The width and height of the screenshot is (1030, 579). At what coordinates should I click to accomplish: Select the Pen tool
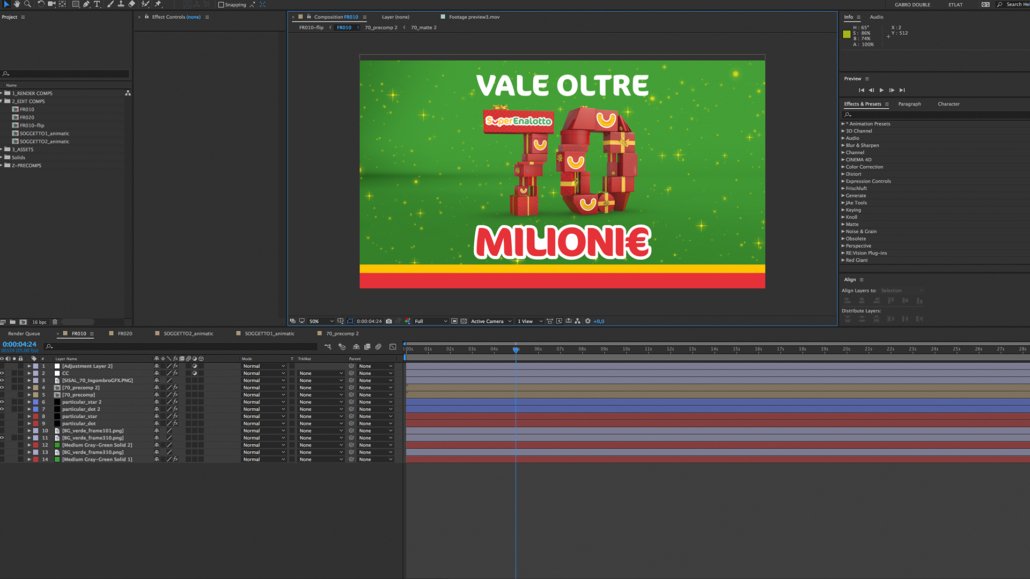[x=86, y=4]
